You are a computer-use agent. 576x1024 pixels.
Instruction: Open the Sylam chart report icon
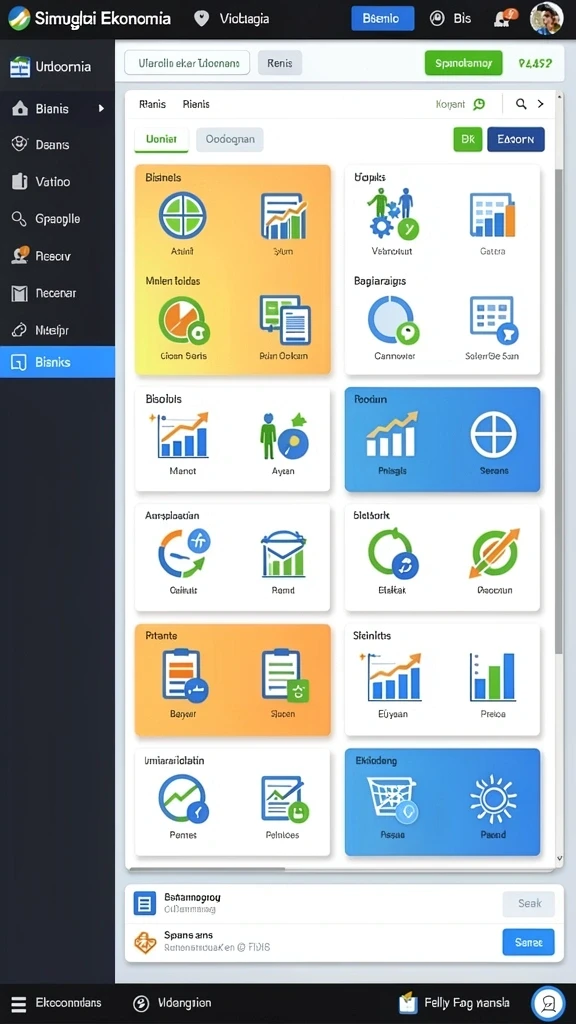[283, 216]
